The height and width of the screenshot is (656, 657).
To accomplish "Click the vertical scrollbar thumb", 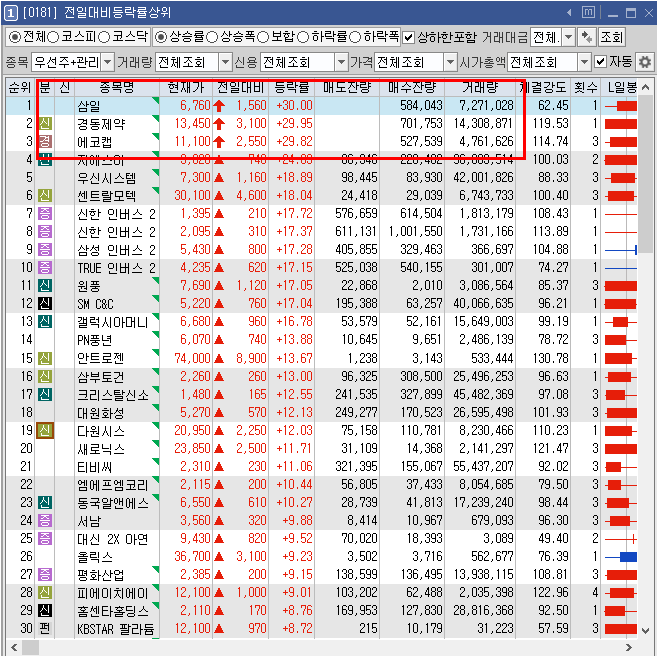I will click(646, 174).
